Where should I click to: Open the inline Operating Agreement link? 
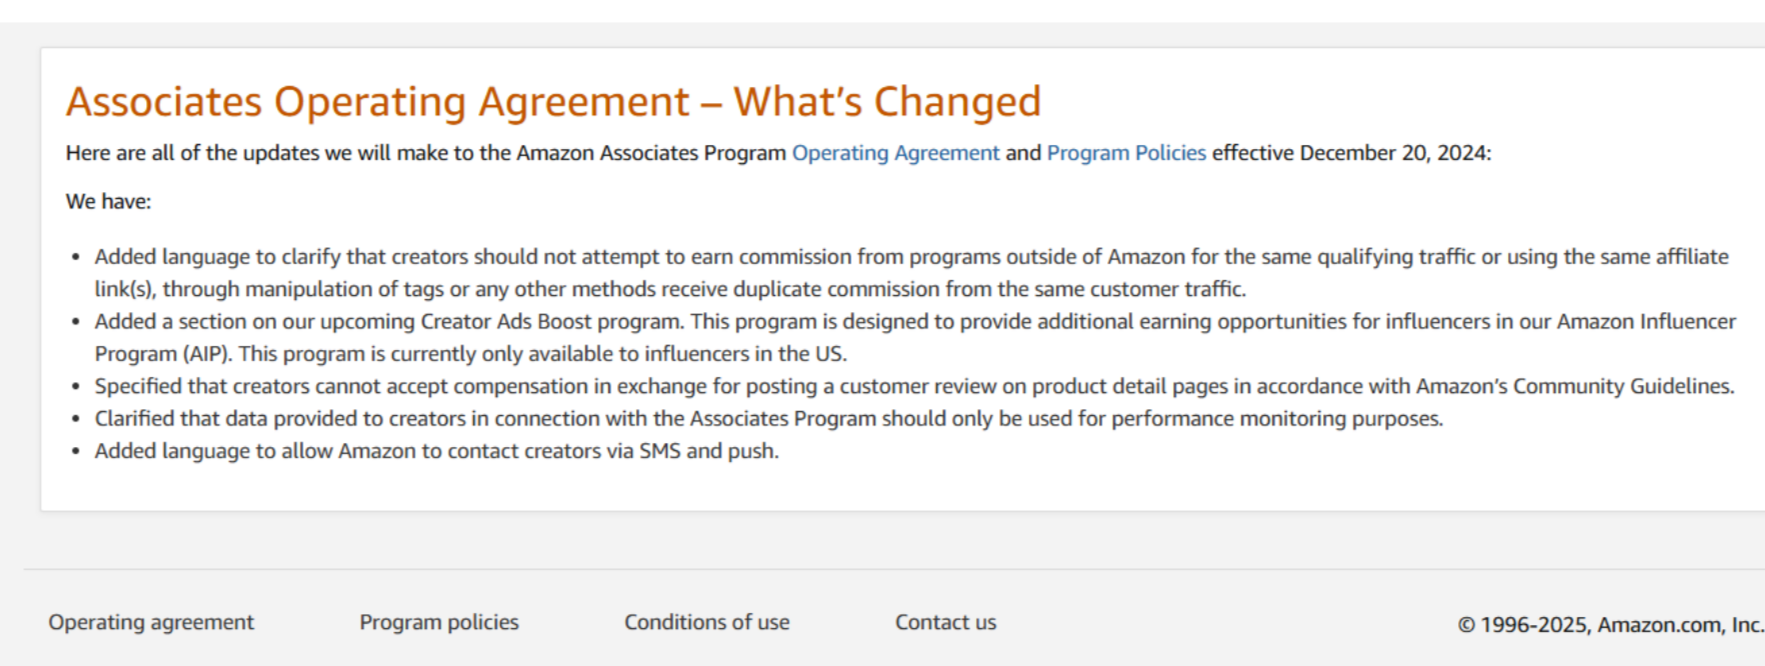click(x=895, y=153)
